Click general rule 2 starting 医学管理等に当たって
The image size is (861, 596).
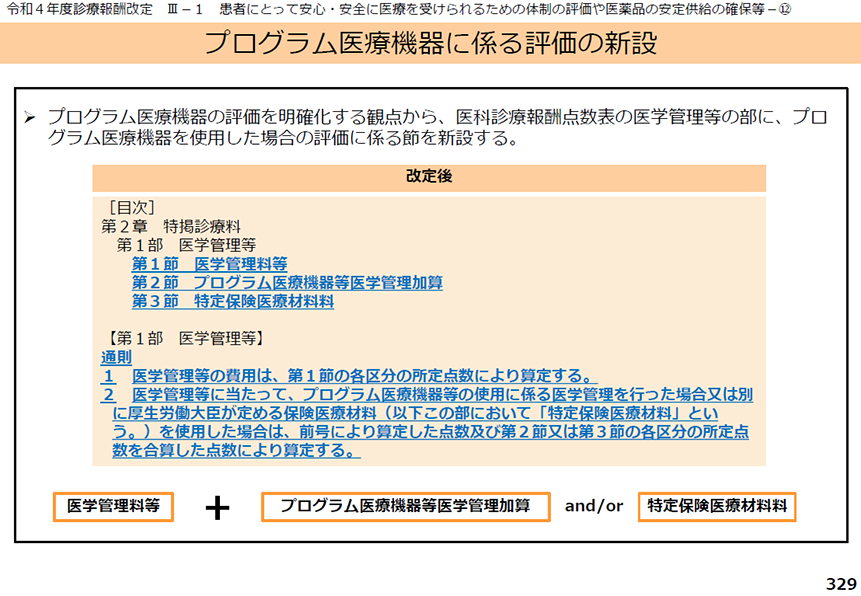click(x=427, y=422)
